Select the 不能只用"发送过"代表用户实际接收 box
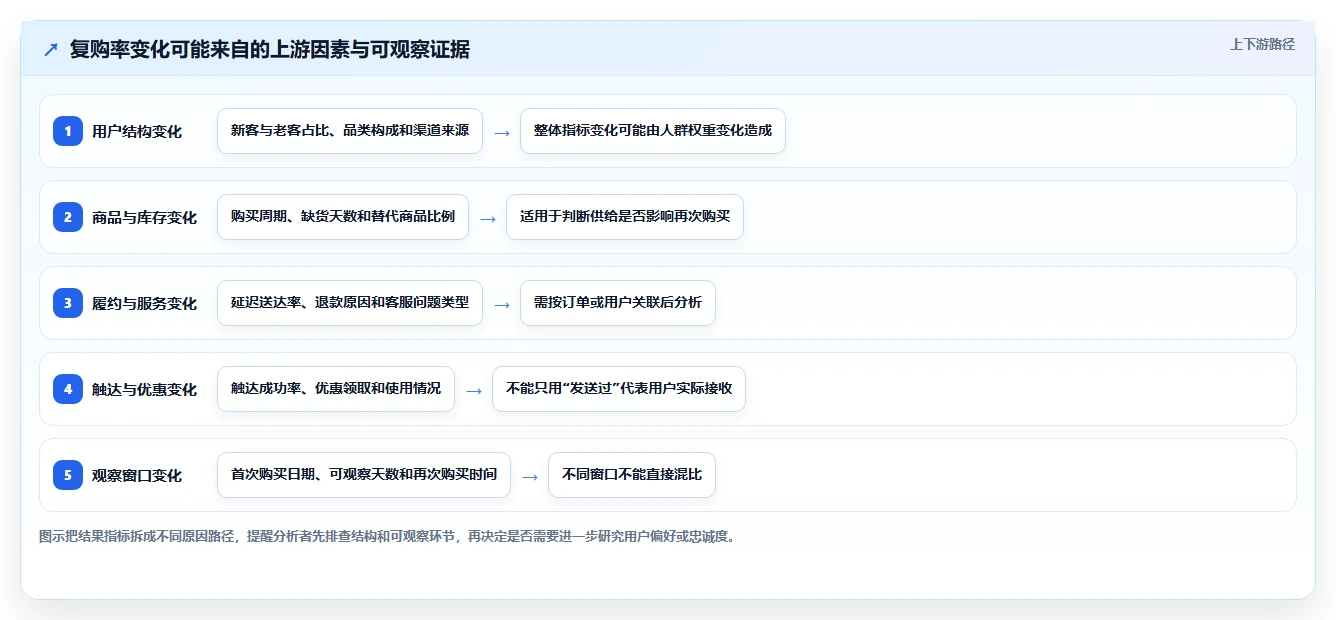1336x620 pixels. click(x=619, y=389)
